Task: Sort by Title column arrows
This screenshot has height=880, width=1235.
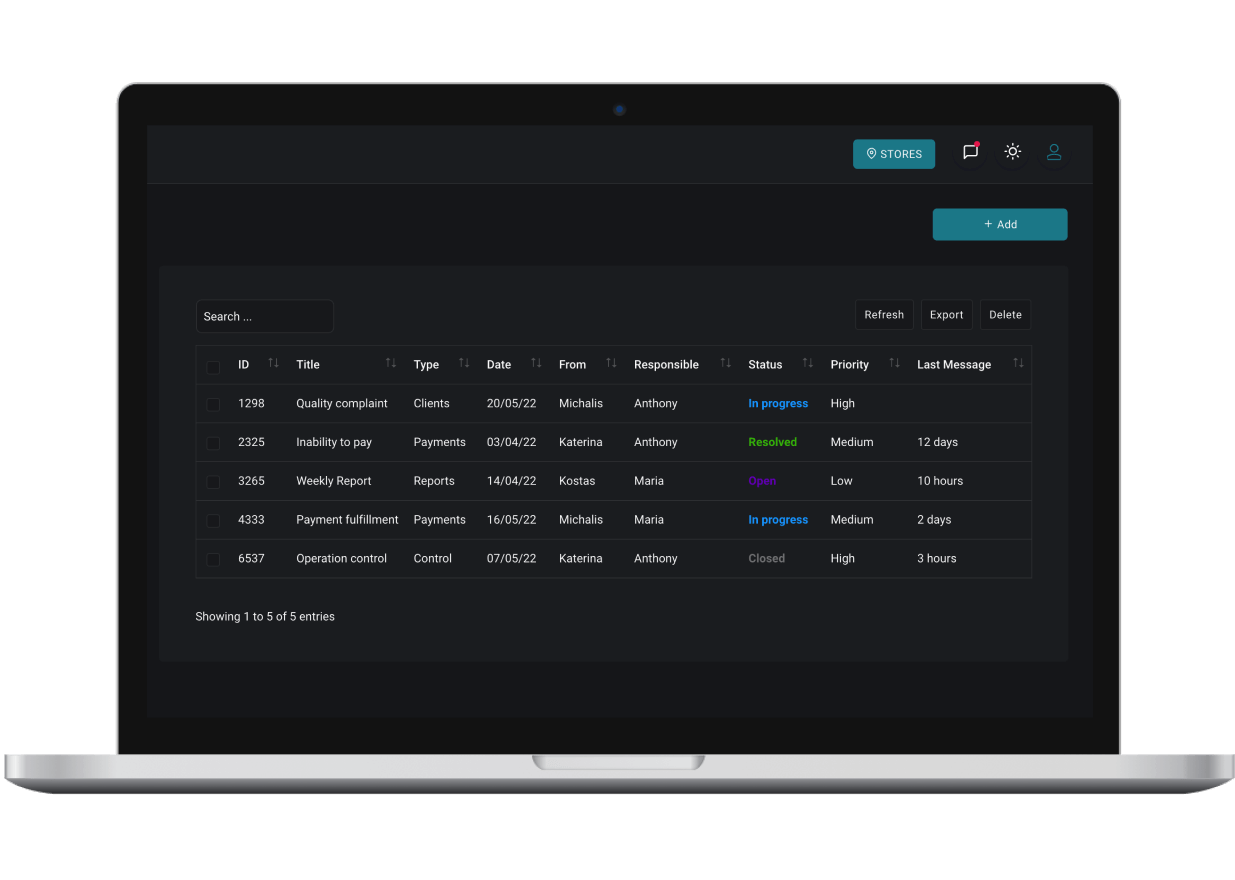Action: coord(391,363)
